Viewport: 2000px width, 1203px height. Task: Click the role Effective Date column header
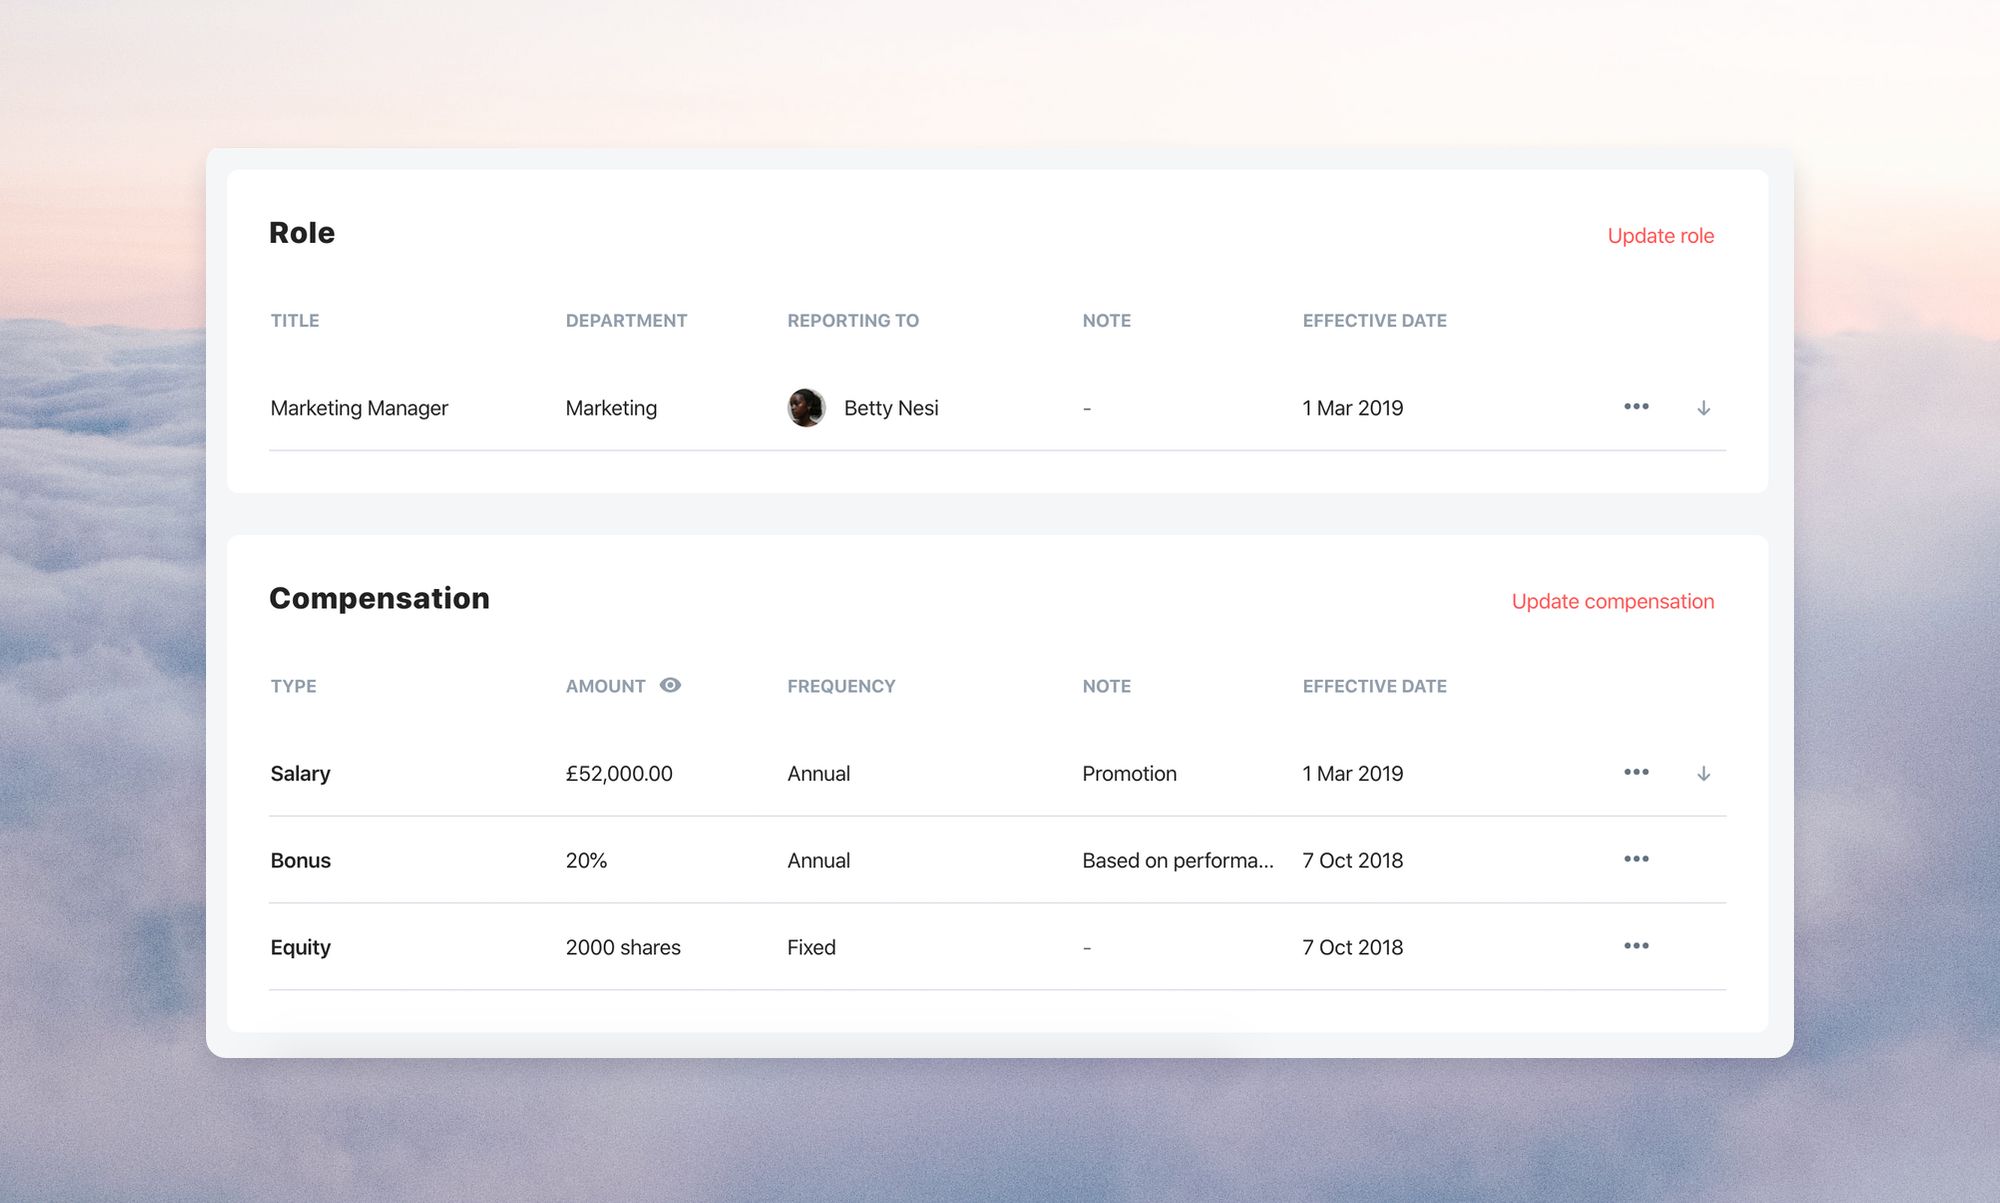click(x=1374, y=321)
